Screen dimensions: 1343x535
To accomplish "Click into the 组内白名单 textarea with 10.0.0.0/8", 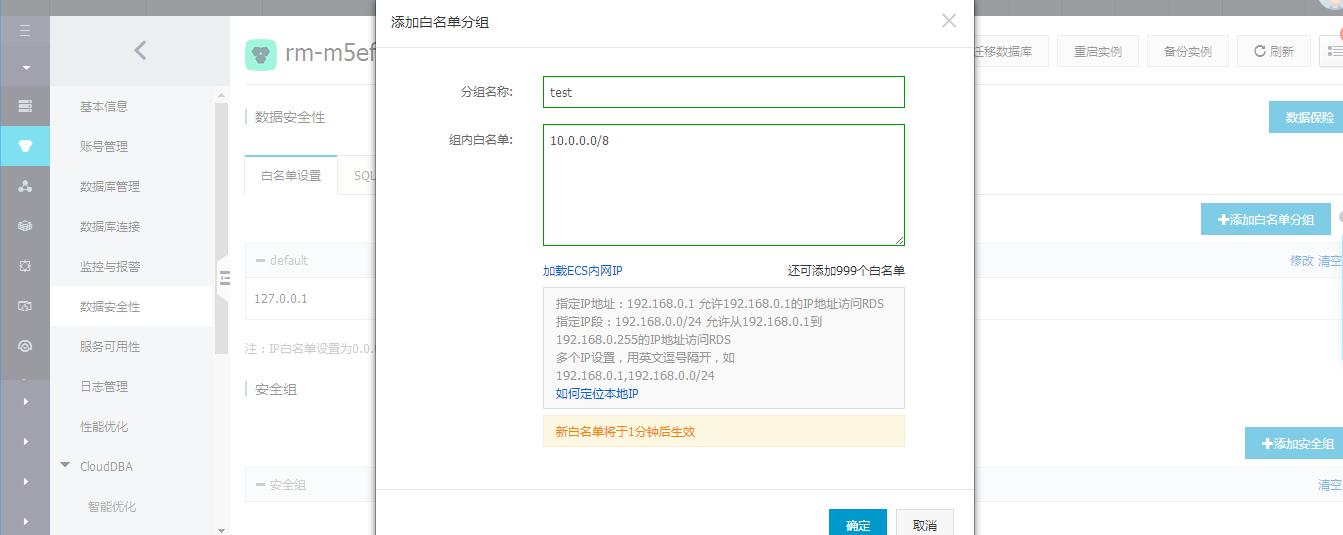I will 724,185.
